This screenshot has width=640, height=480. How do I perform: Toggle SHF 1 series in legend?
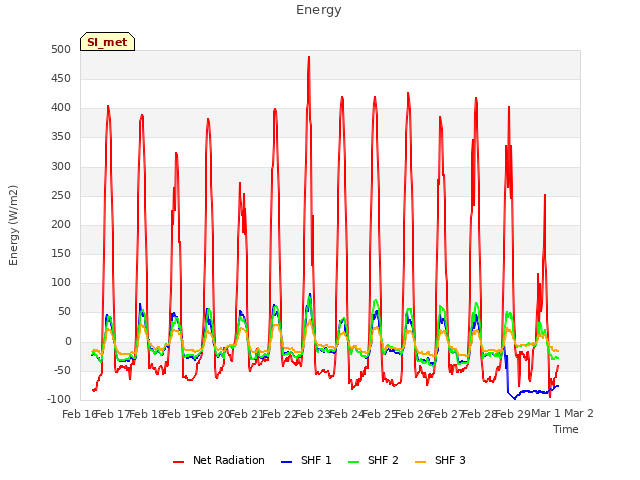pyautogui.click(x=307, y=460)
